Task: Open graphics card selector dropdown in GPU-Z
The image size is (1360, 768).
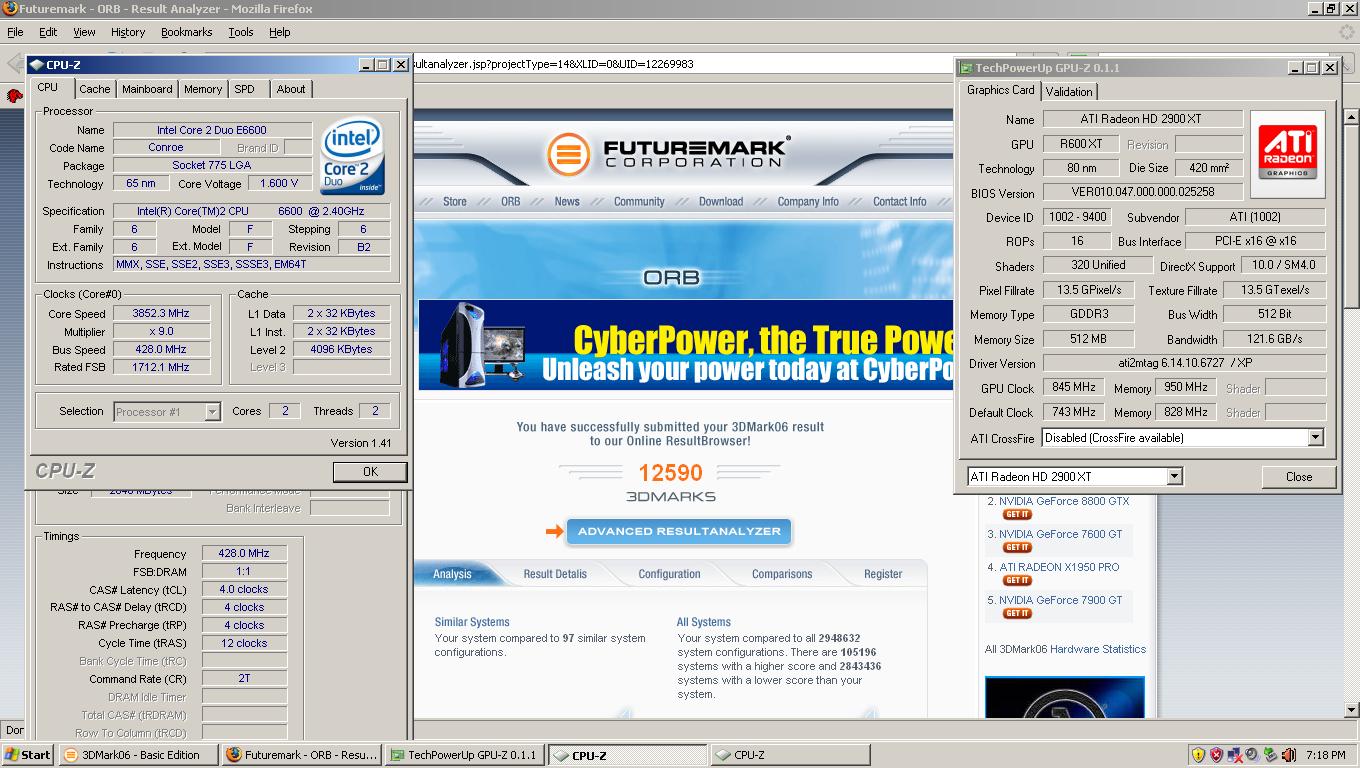Action: [x=1174, y=477]
